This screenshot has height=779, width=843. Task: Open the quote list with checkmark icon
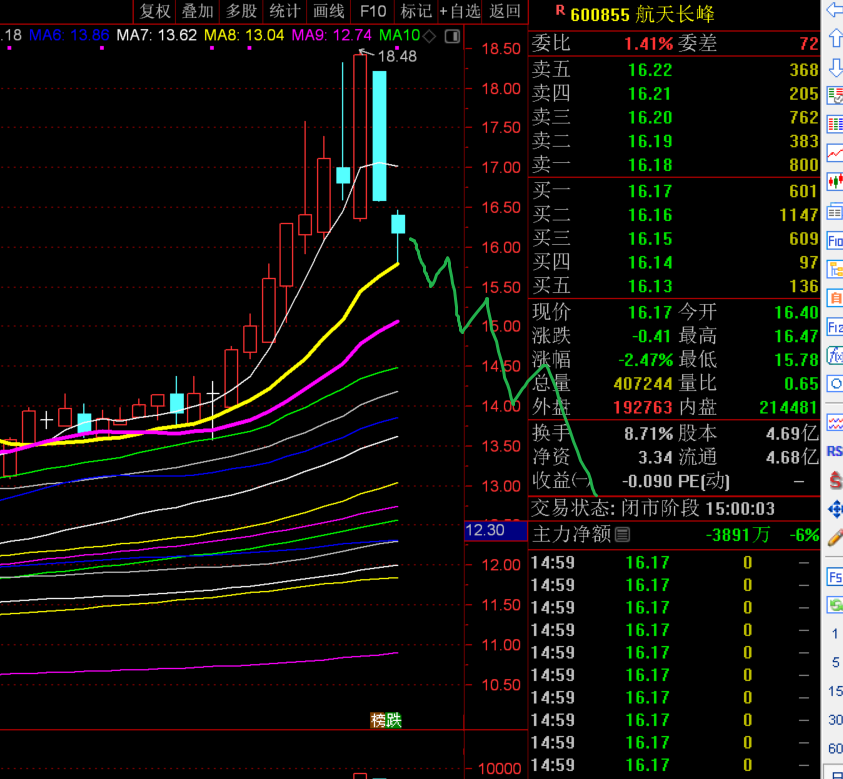coord(835,96)
